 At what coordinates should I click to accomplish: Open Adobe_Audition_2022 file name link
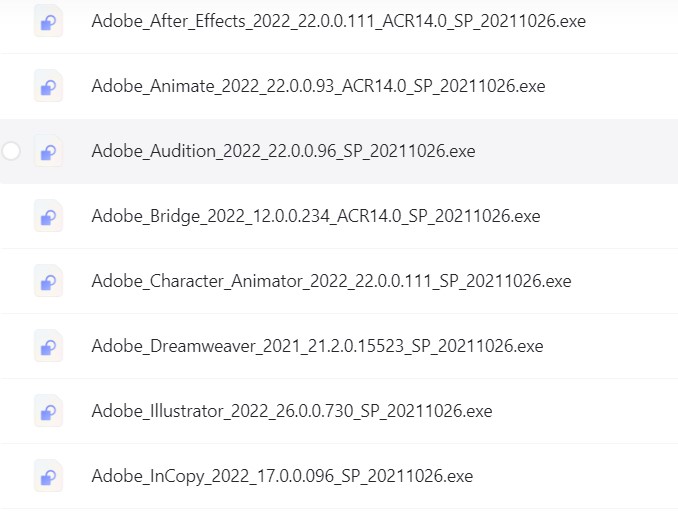(x=283, y=151)
